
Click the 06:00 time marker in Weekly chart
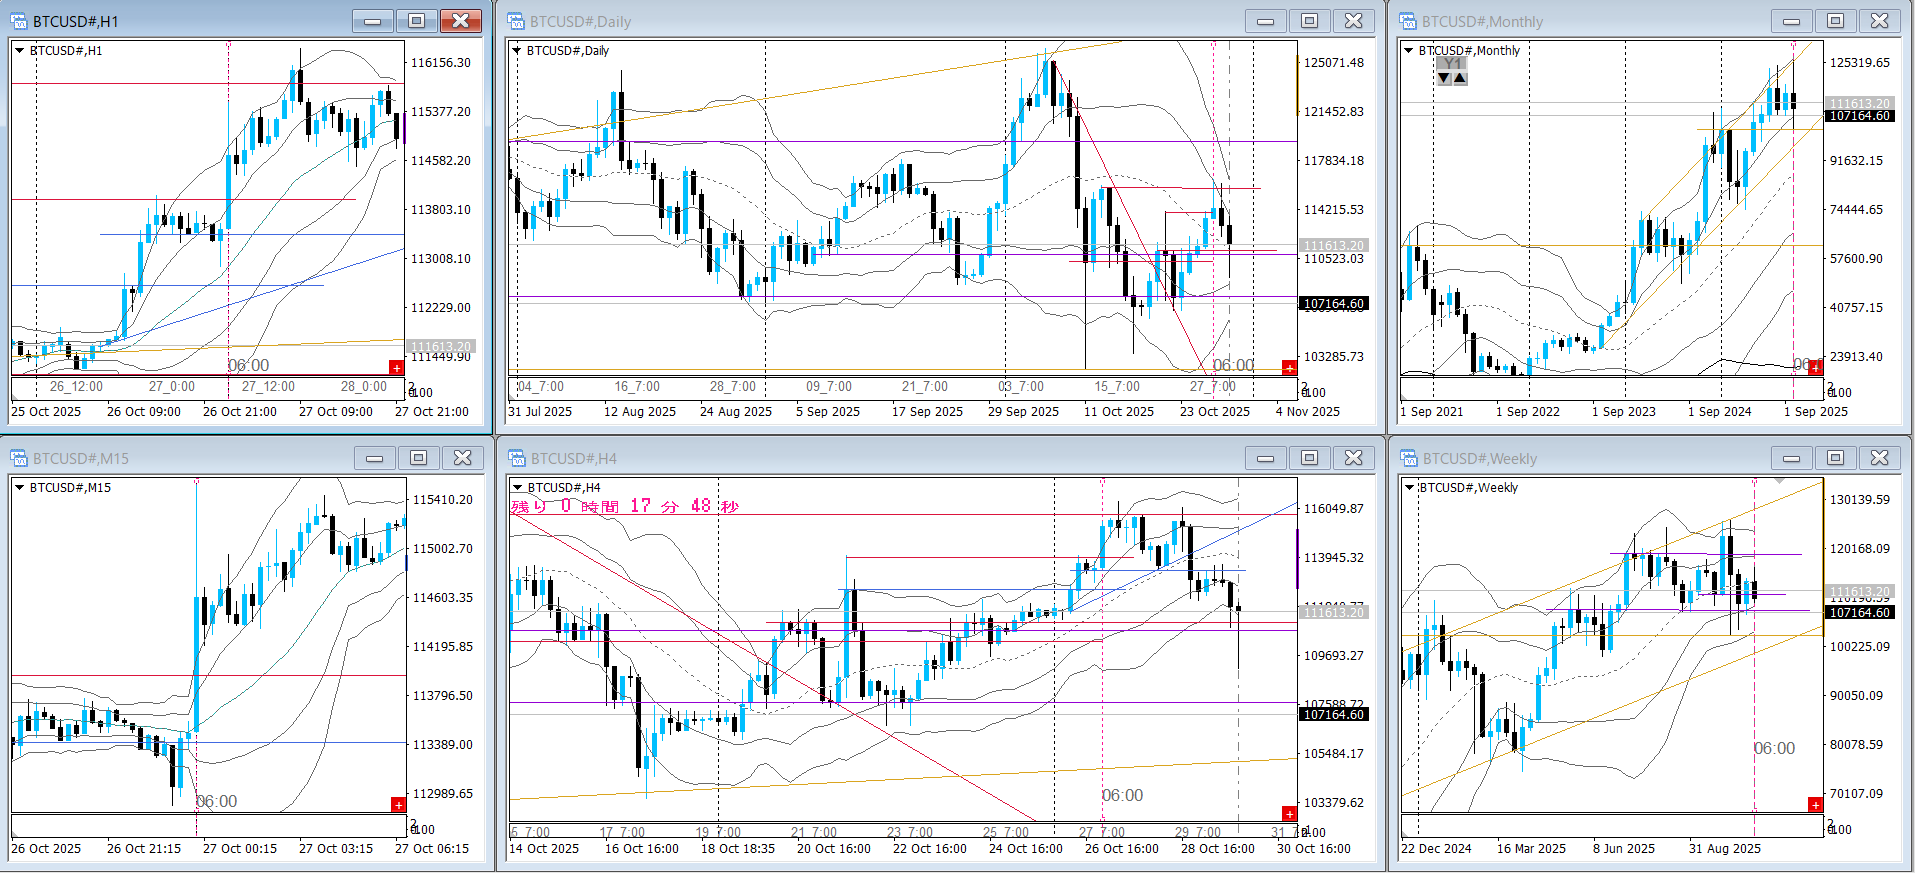pyautogui.click(x=1774, y=748)
